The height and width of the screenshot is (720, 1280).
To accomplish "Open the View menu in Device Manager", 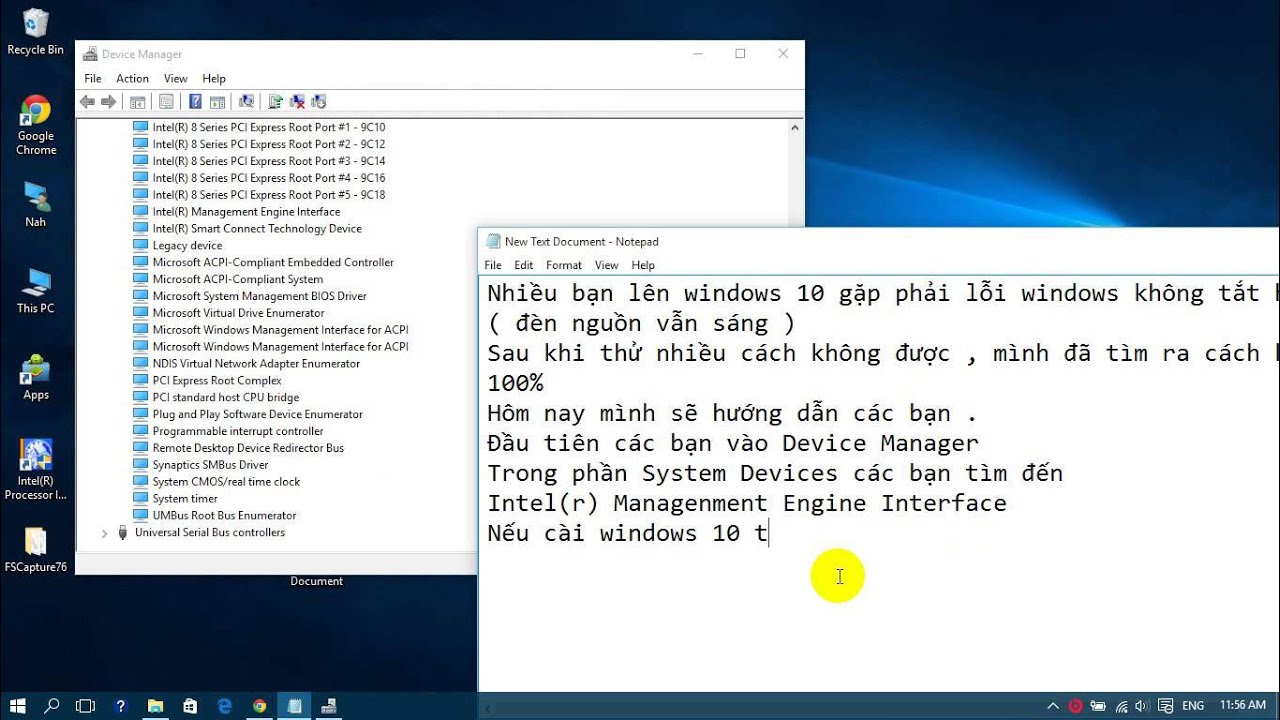I will [176, 78].
